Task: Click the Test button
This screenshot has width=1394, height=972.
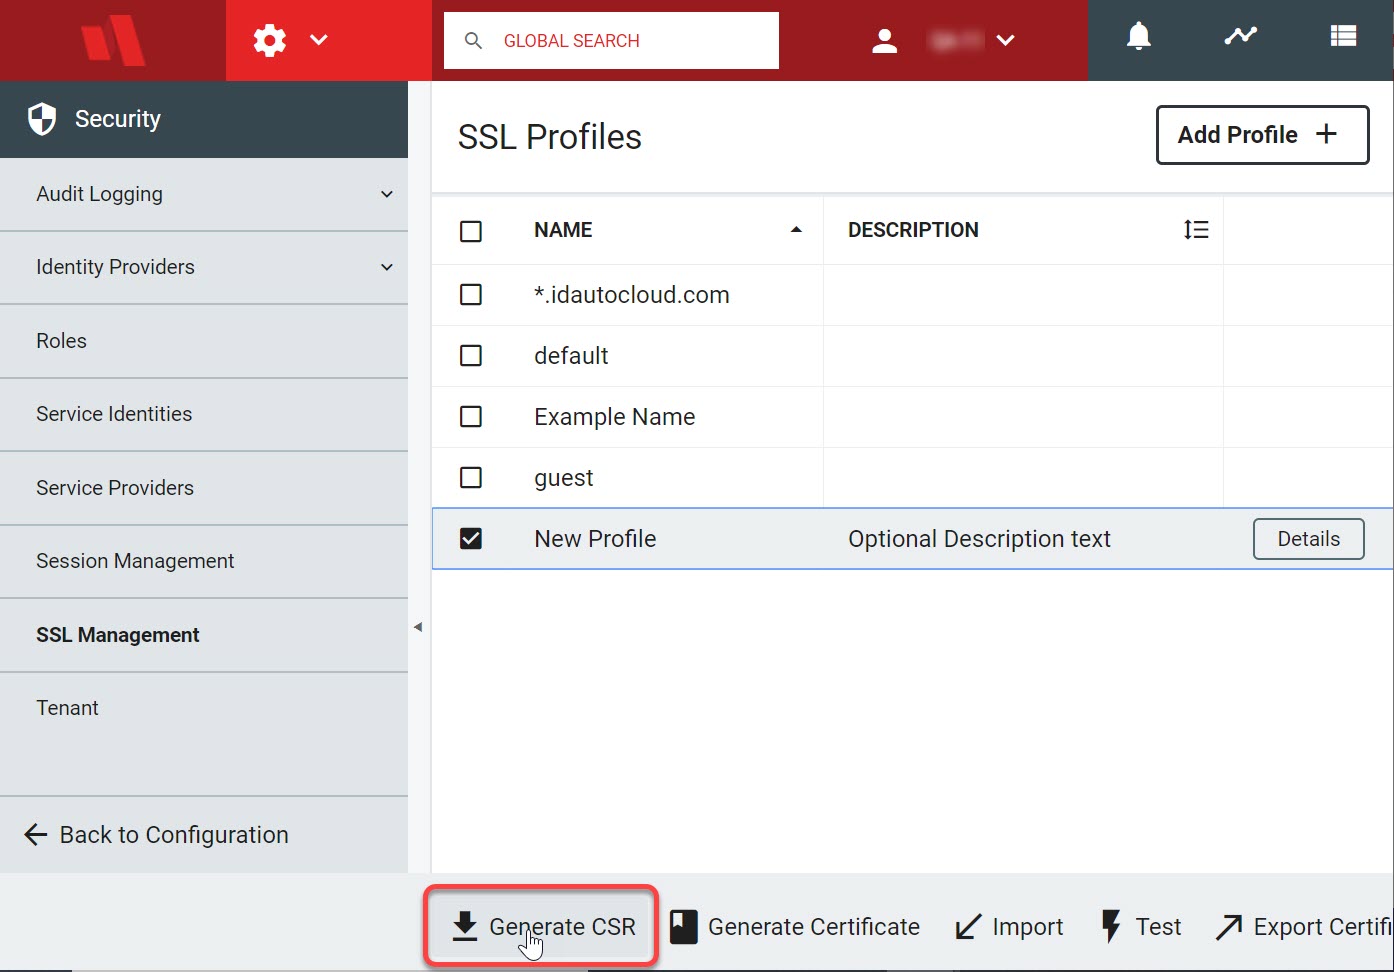Action: (x=1141, y=927)
